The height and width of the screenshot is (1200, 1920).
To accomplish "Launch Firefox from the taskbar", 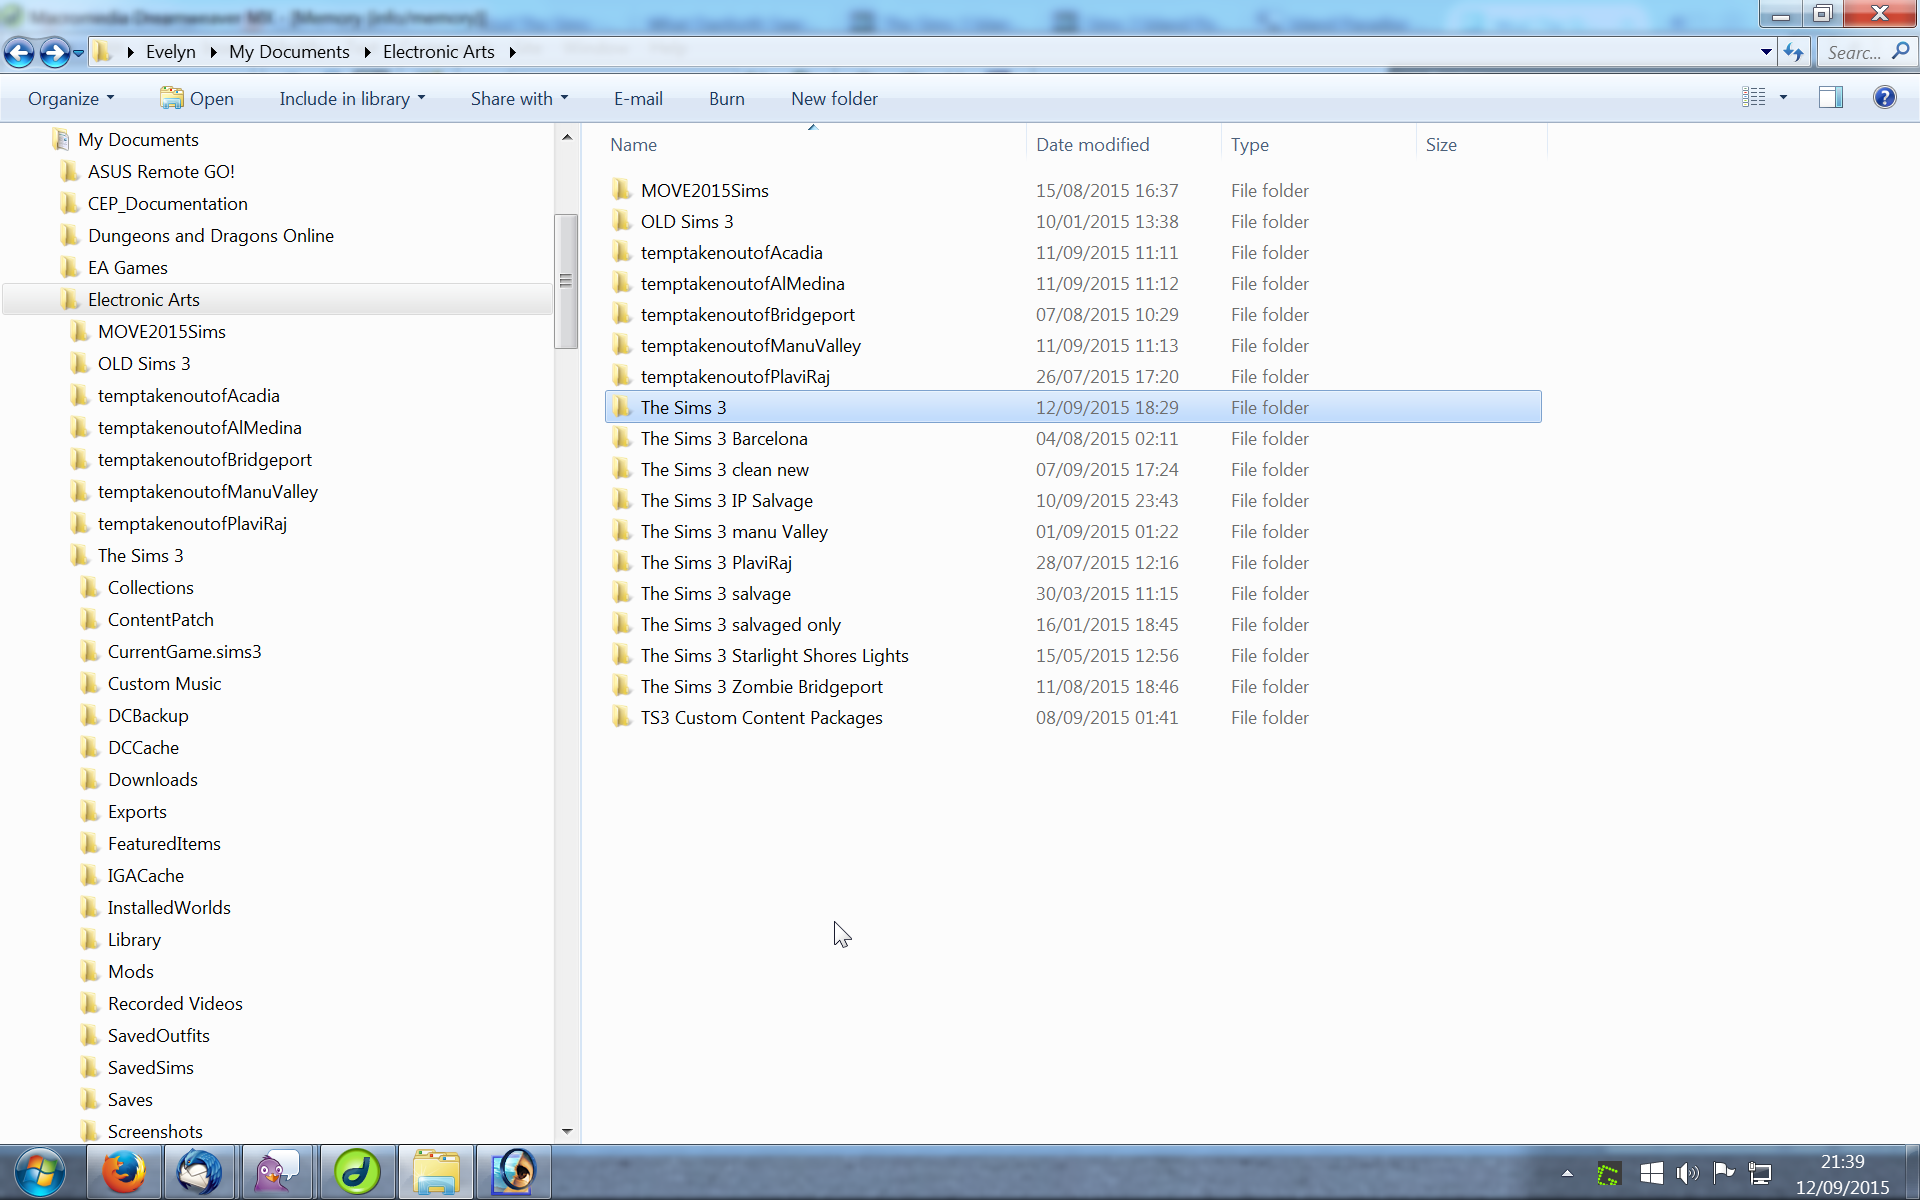I will pyautogui.click(x=124, y=1172).
